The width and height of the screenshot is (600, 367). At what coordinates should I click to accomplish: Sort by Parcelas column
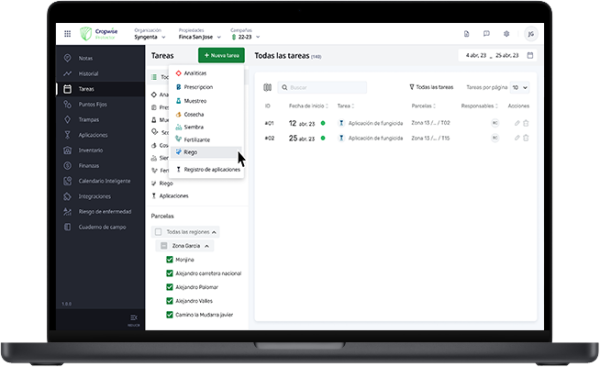click(x=424, y=106)
